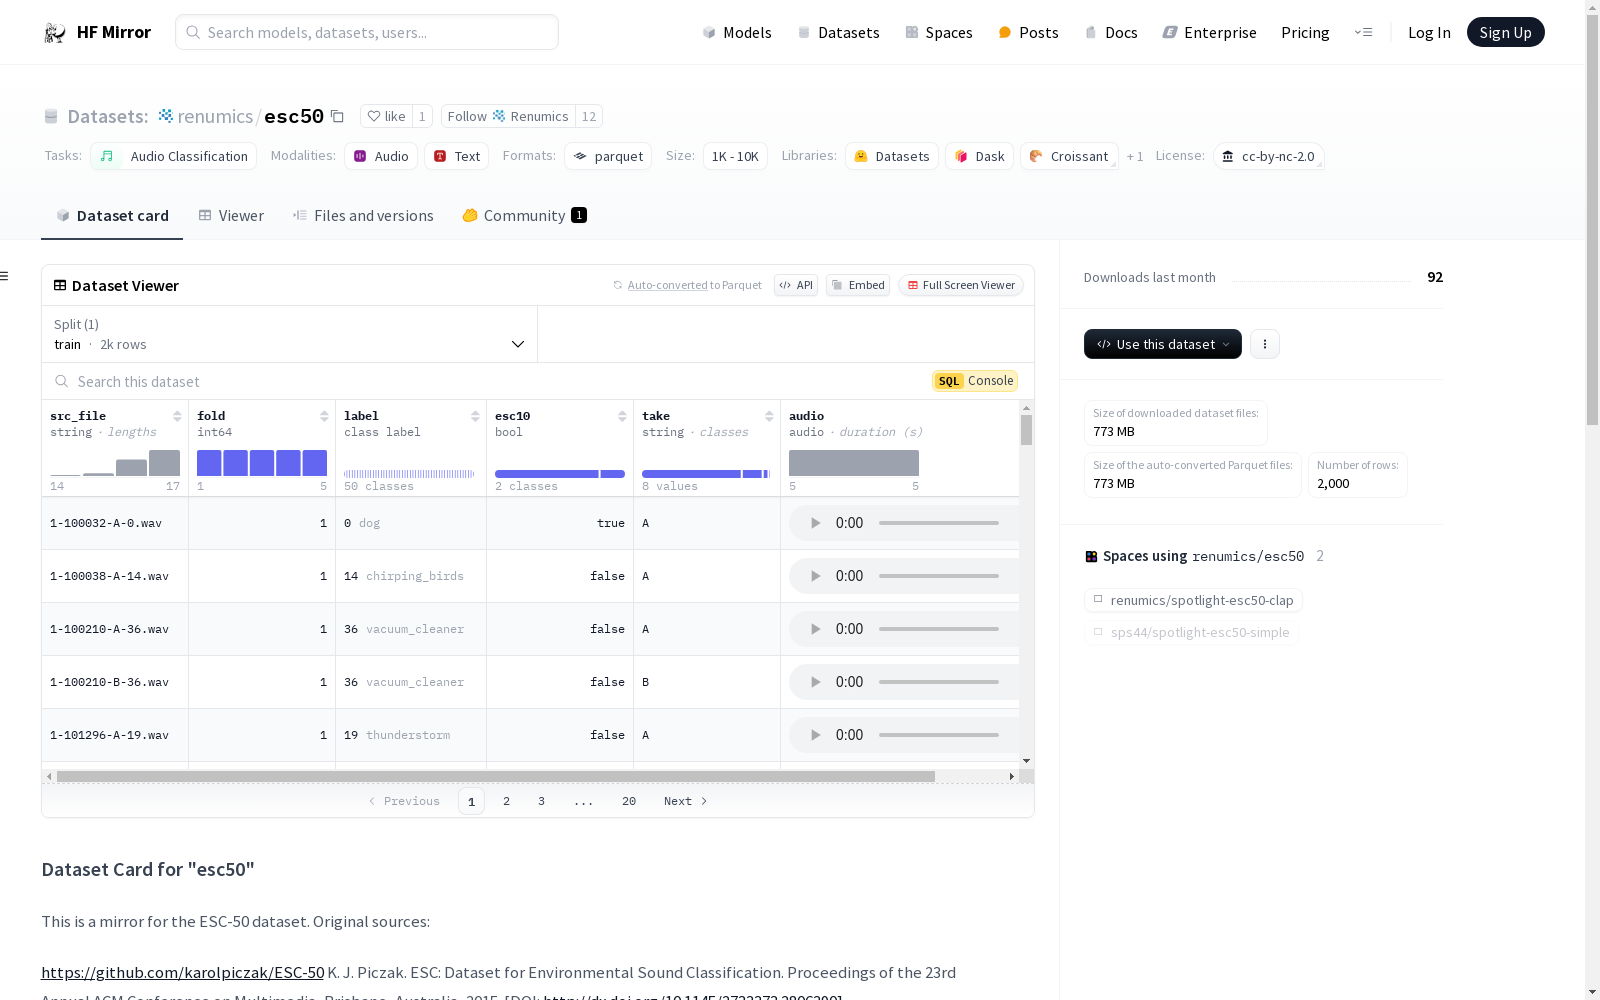The width and height of the screenshot is (1600, 1000).
Task: Select the parquet format tag
Action: tap(608, 156)
